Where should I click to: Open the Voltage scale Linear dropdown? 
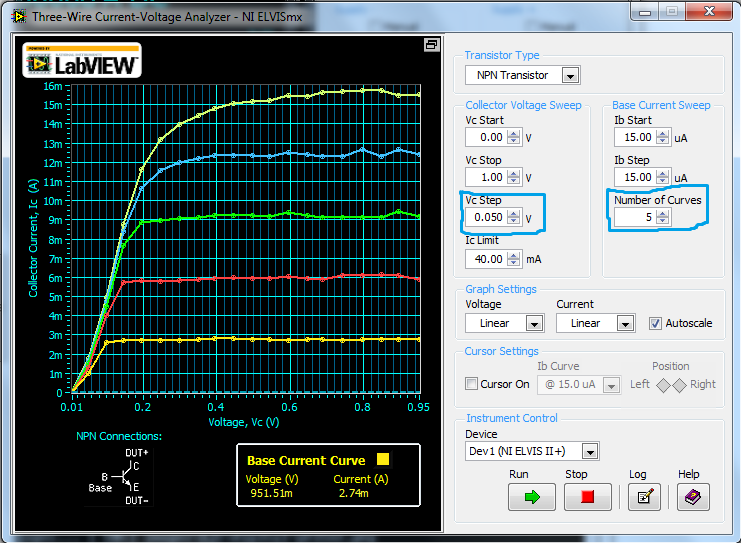tap(534, 324)
